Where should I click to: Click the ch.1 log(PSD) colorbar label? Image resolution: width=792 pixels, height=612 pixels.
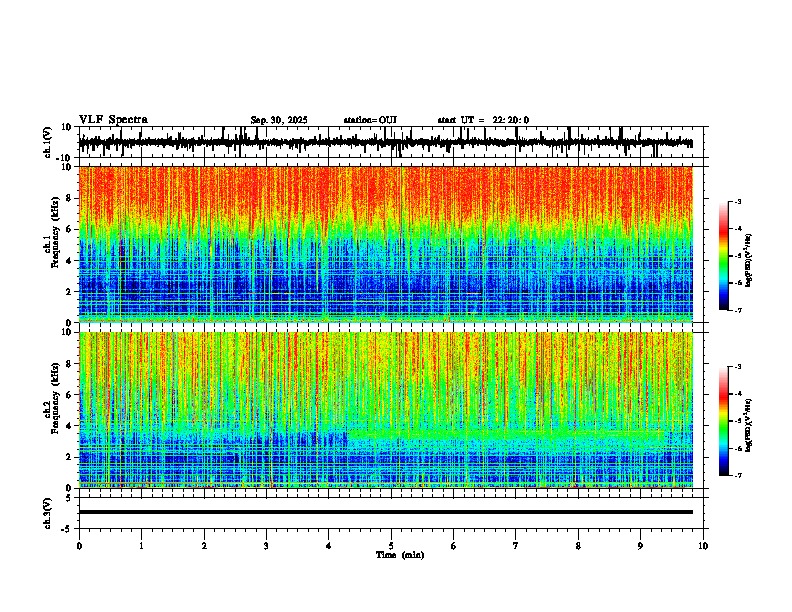coord(749,260)
